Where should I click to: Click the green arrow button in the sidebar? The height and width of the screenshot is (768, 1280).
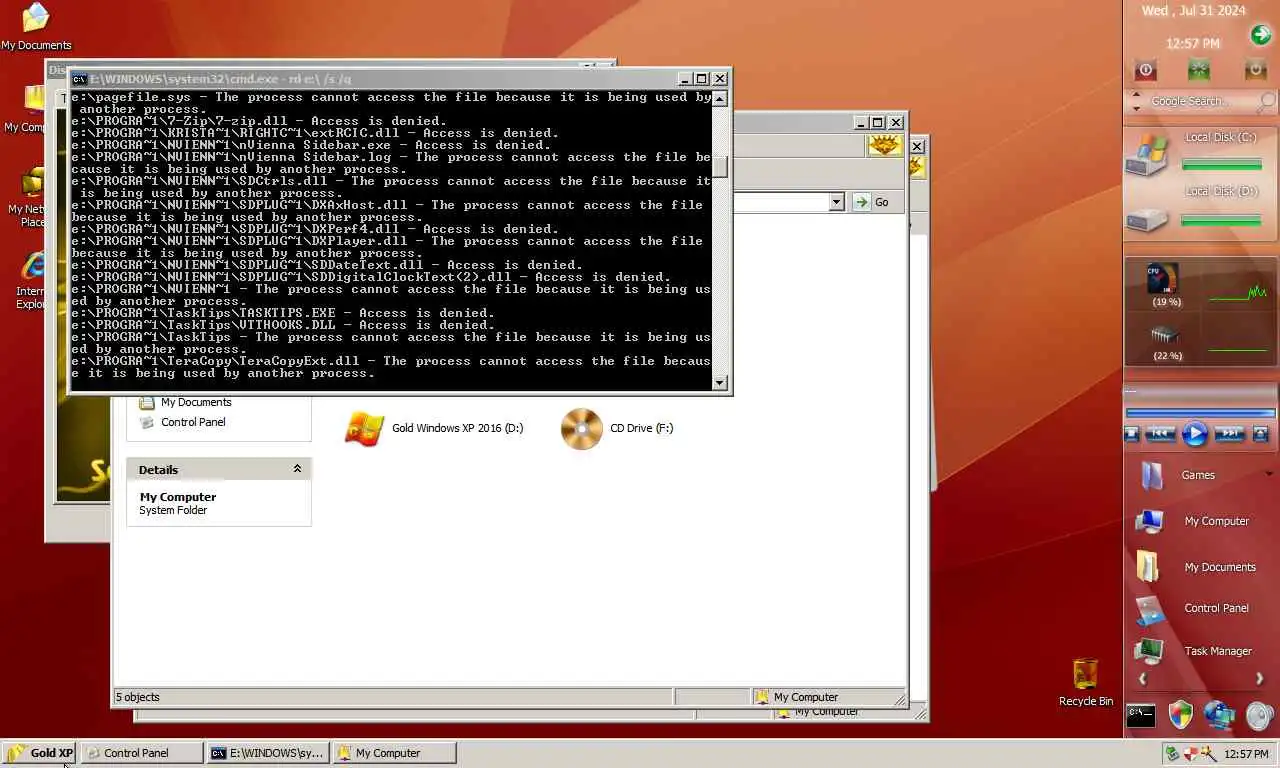pyautogui.click(x=1260, y=36)
